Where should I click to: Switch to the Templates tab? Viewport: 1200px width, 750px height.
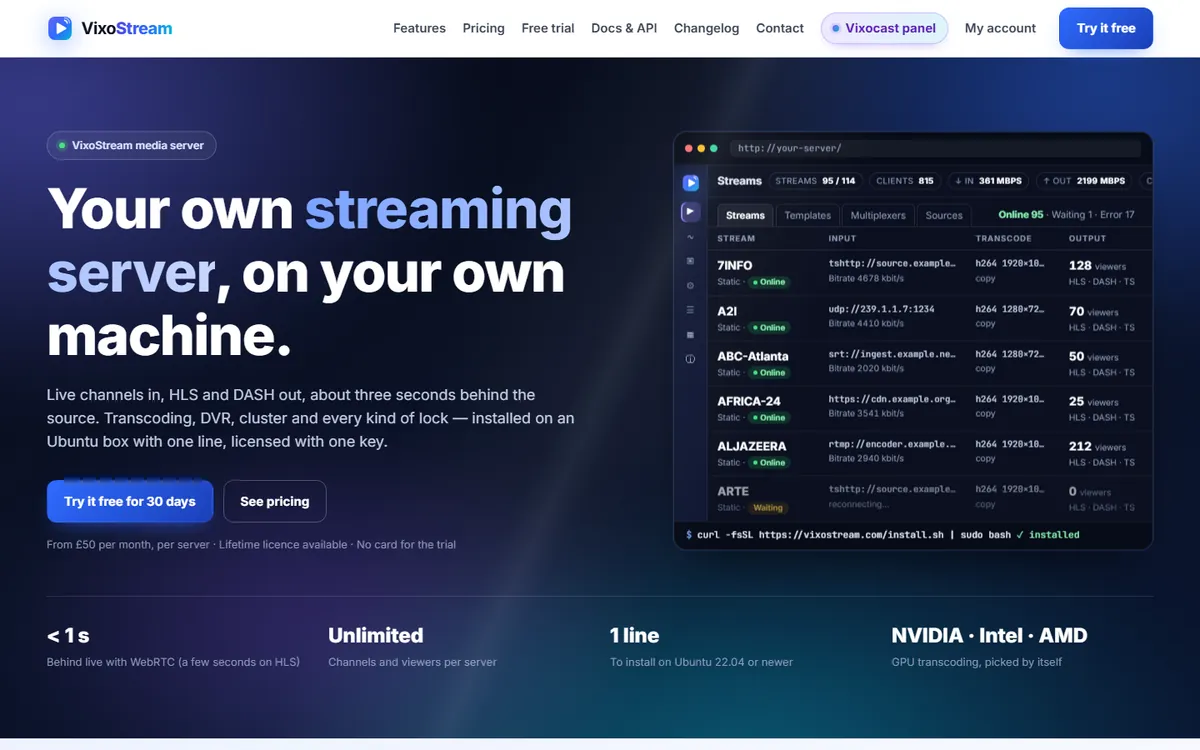click(807, 215)
